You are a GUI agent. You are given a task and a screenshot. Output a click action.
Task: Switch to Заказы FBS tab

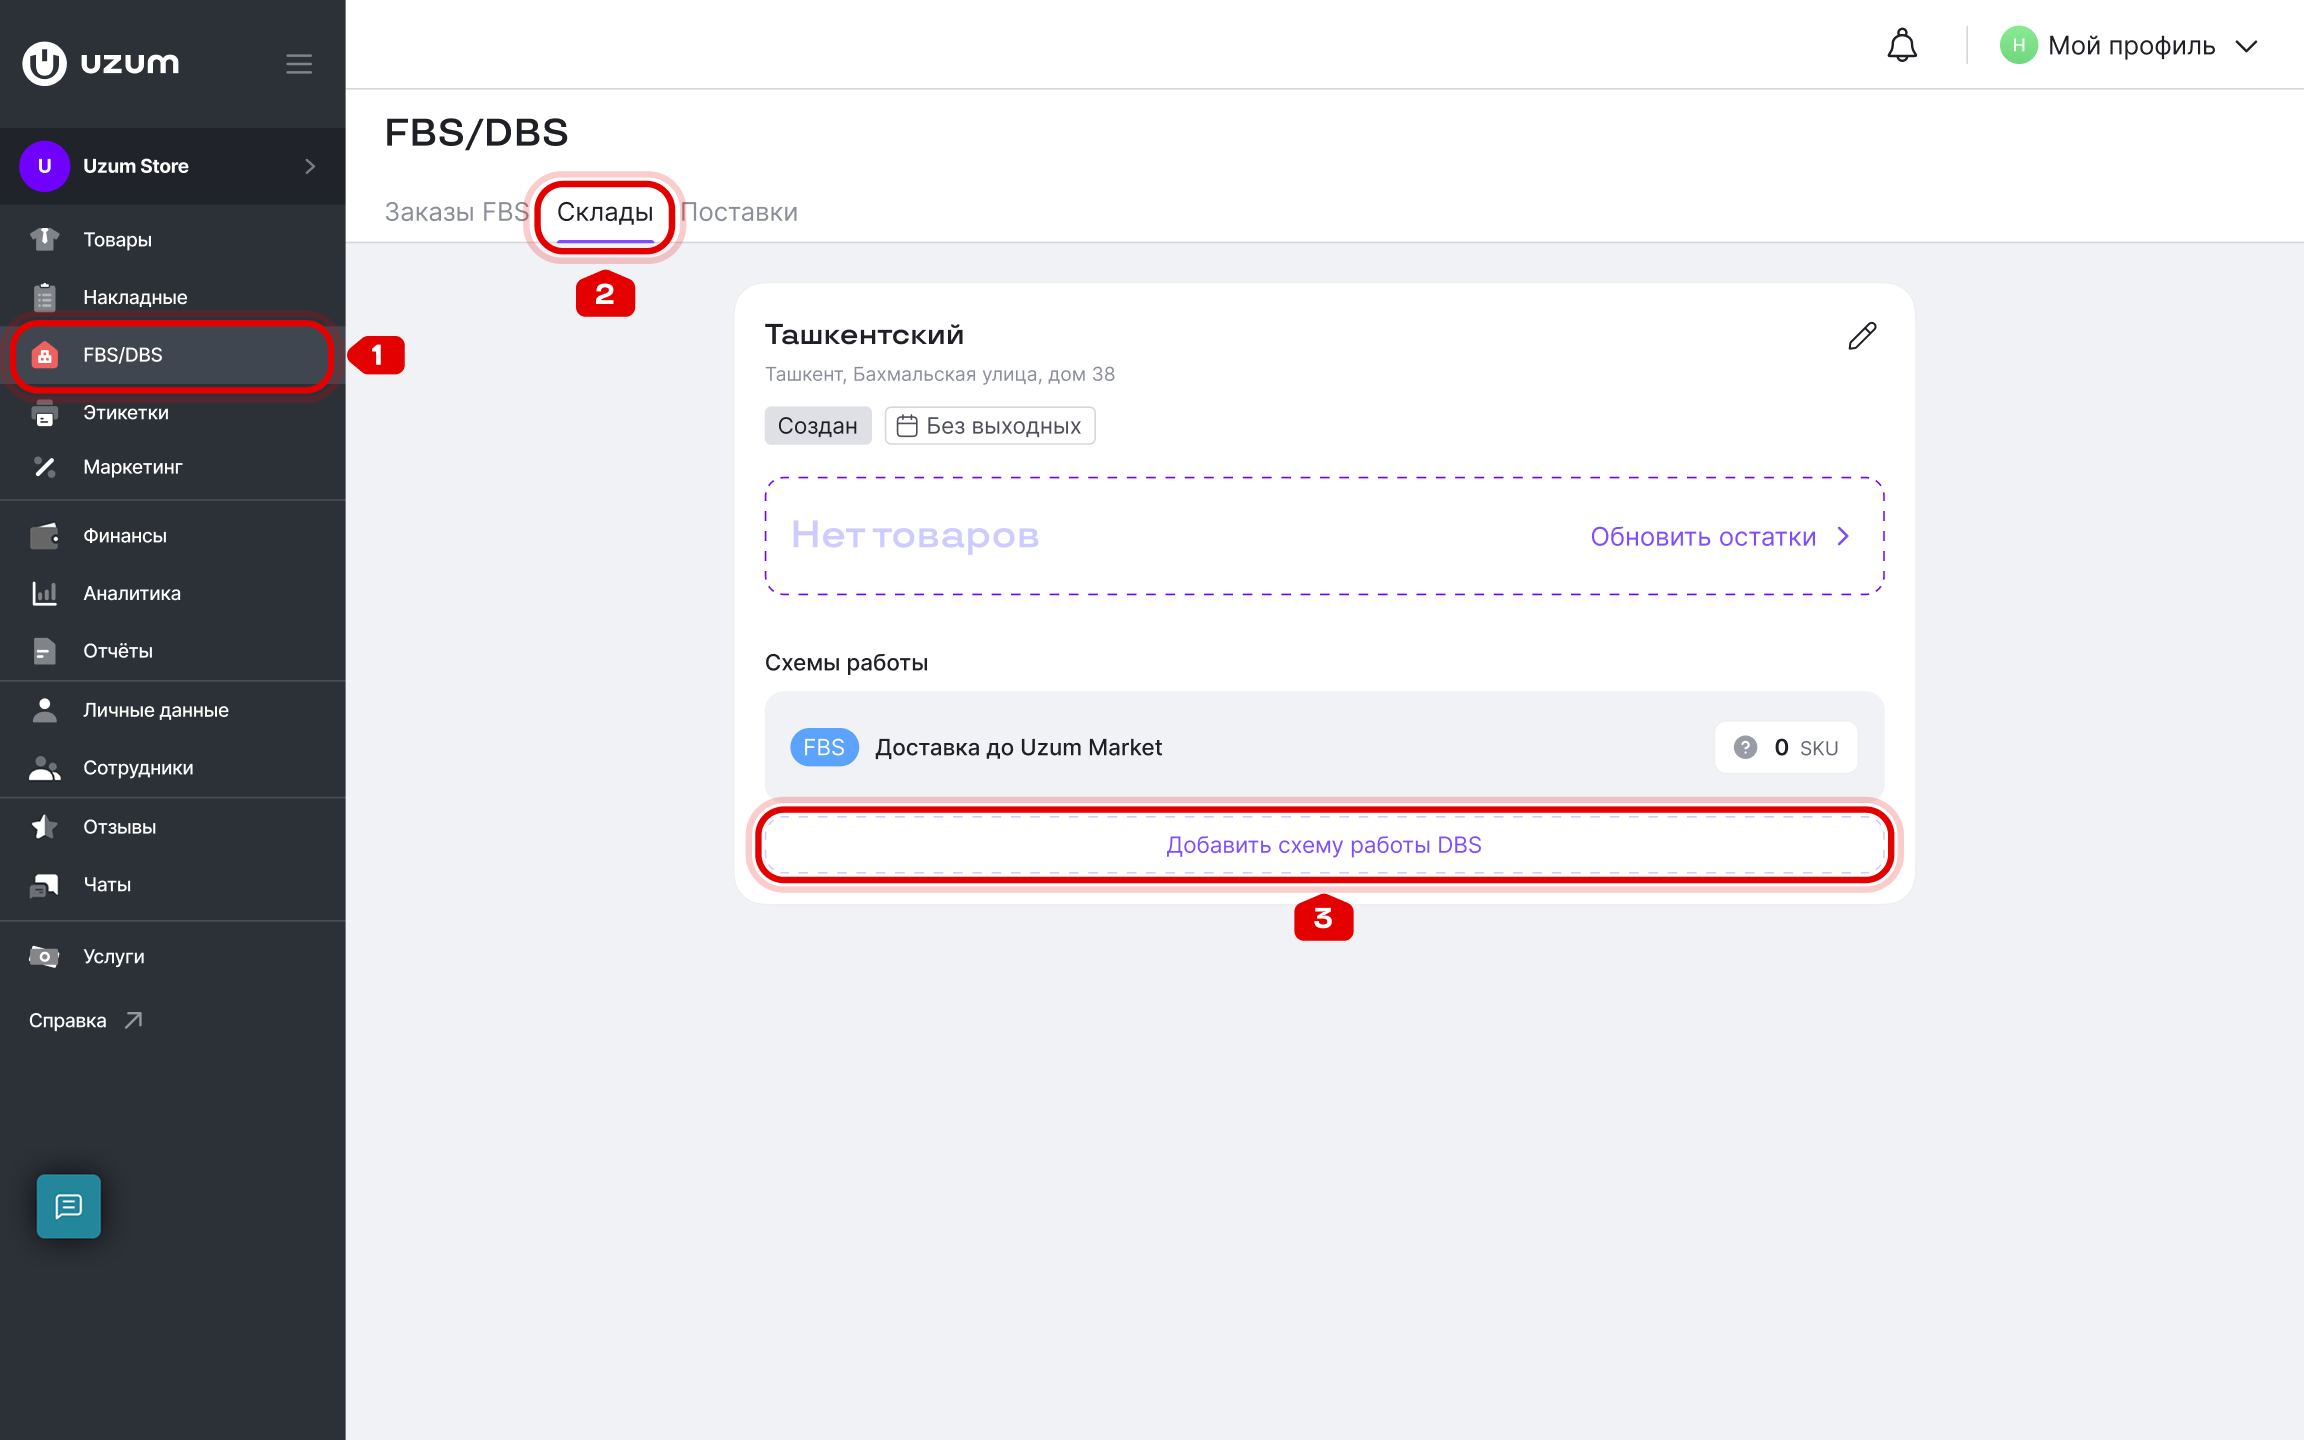(457, 212)
